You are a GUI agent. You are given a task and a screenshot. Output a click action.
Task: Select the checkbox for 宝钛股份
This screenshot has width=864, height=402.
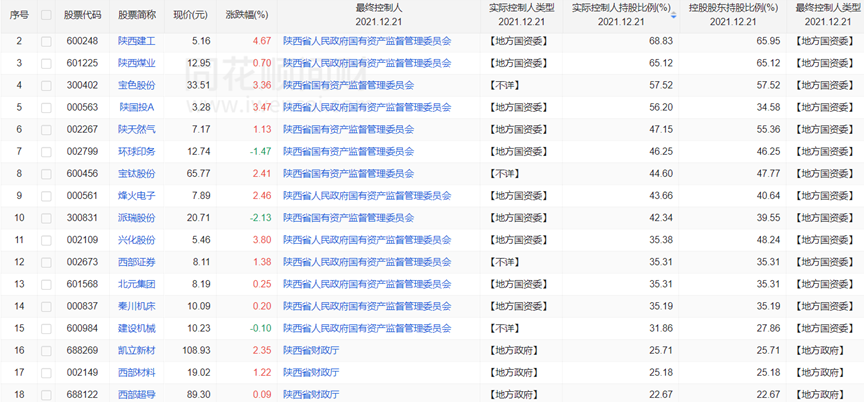(46, 174)
